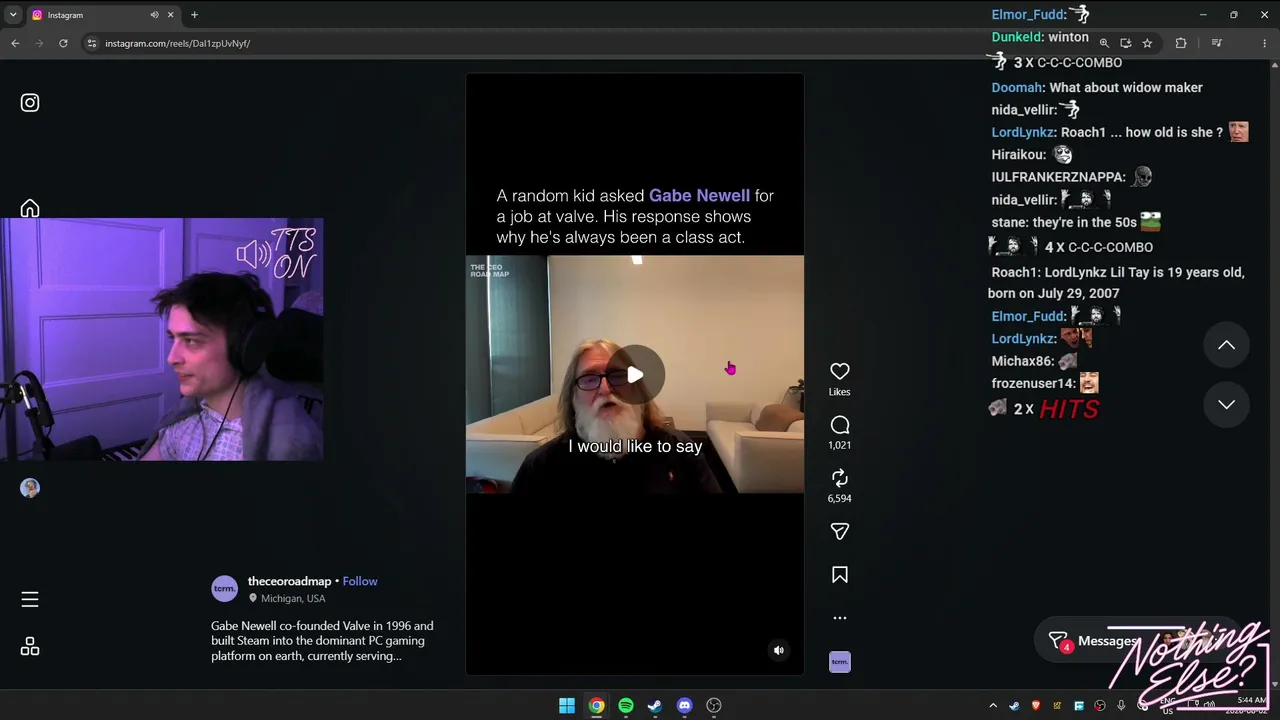Screen dimensions: 1280x720
Task: Bookmark this tab with the star
Action: [1148, 43]
